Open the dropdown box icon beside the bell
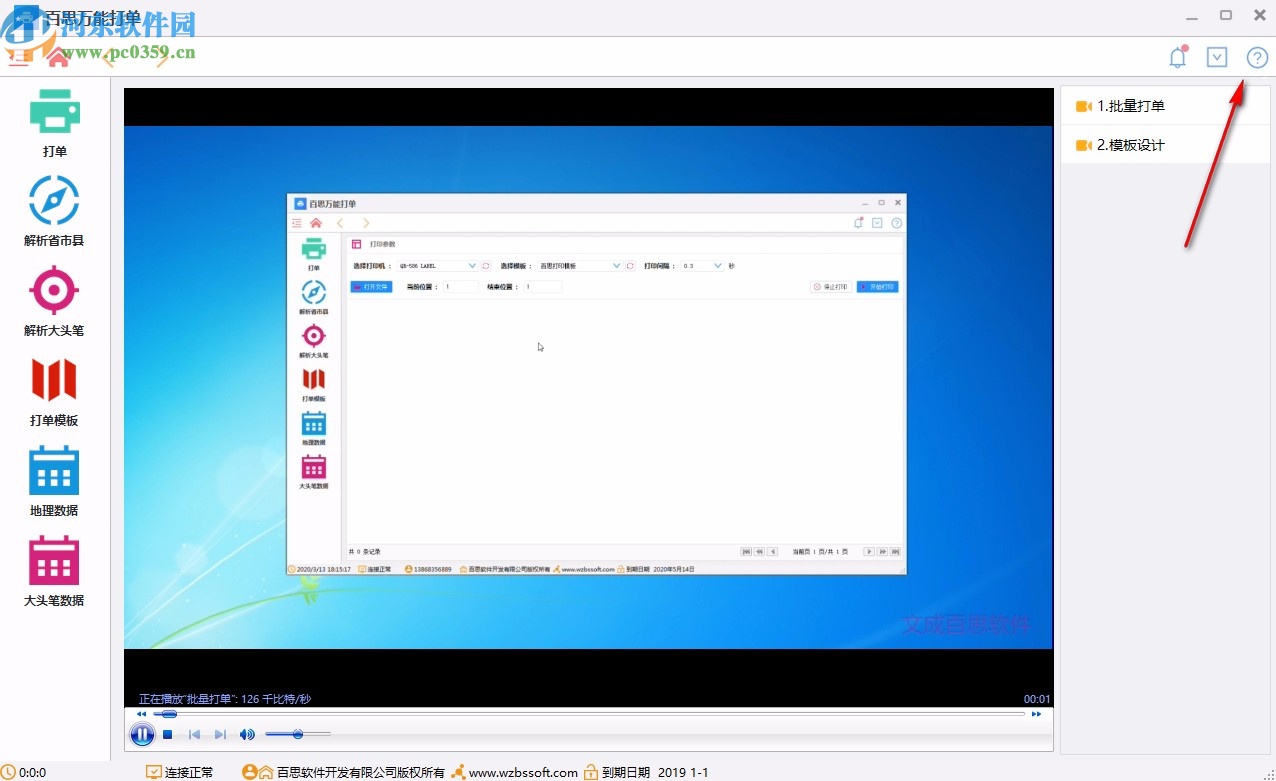Screen dimensions: 1276x781 point(1217,57)
